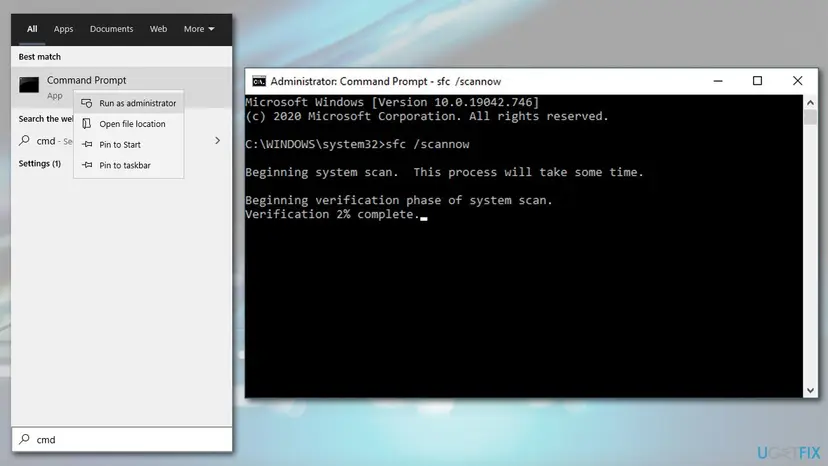Click the magnifier icon beside cmd web suggestion
Viewport: 828px width, 466px height.
[24, 141]
